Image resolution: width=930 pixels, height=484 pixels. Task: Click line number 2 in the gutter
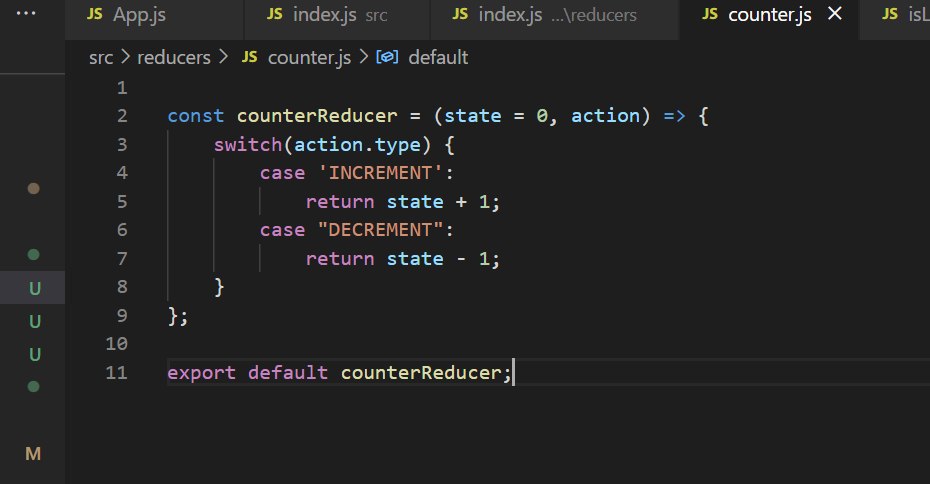pos(121,116)
